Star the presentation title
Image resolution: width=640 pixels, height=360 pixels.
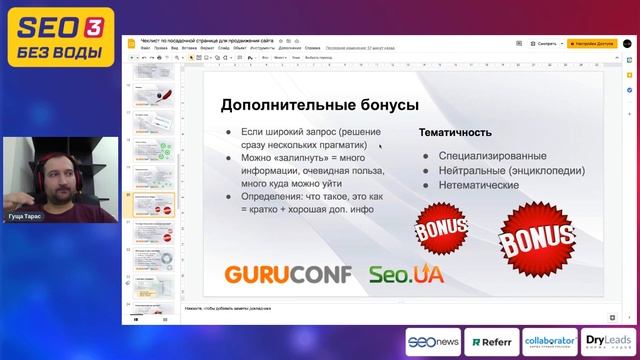[280, 41]
